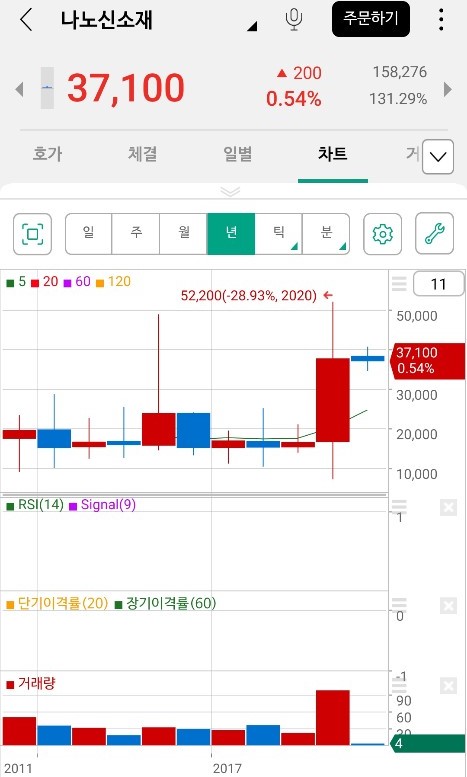The height and width of the screenshot is (777, 467).
Task: Tap the 158,276 volume figure
Action: point(400,72)
